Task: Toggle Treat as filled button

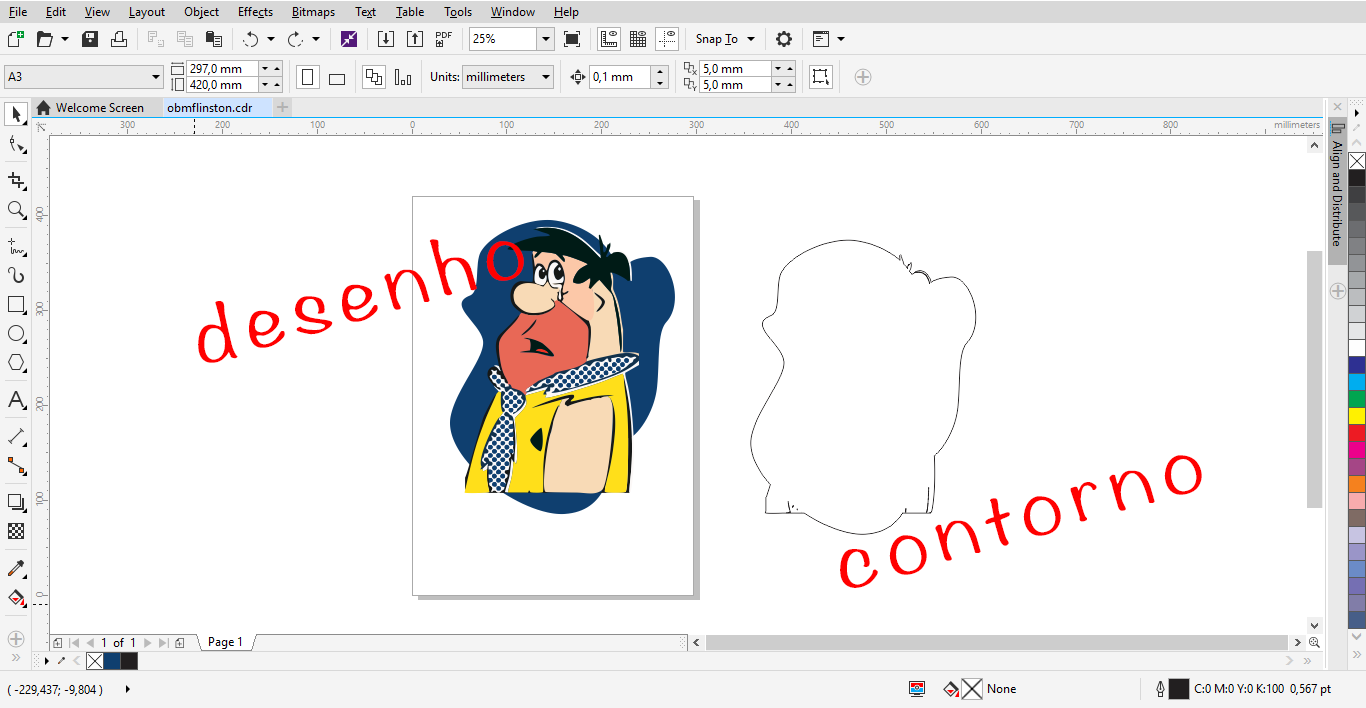Action: [820, 77]
